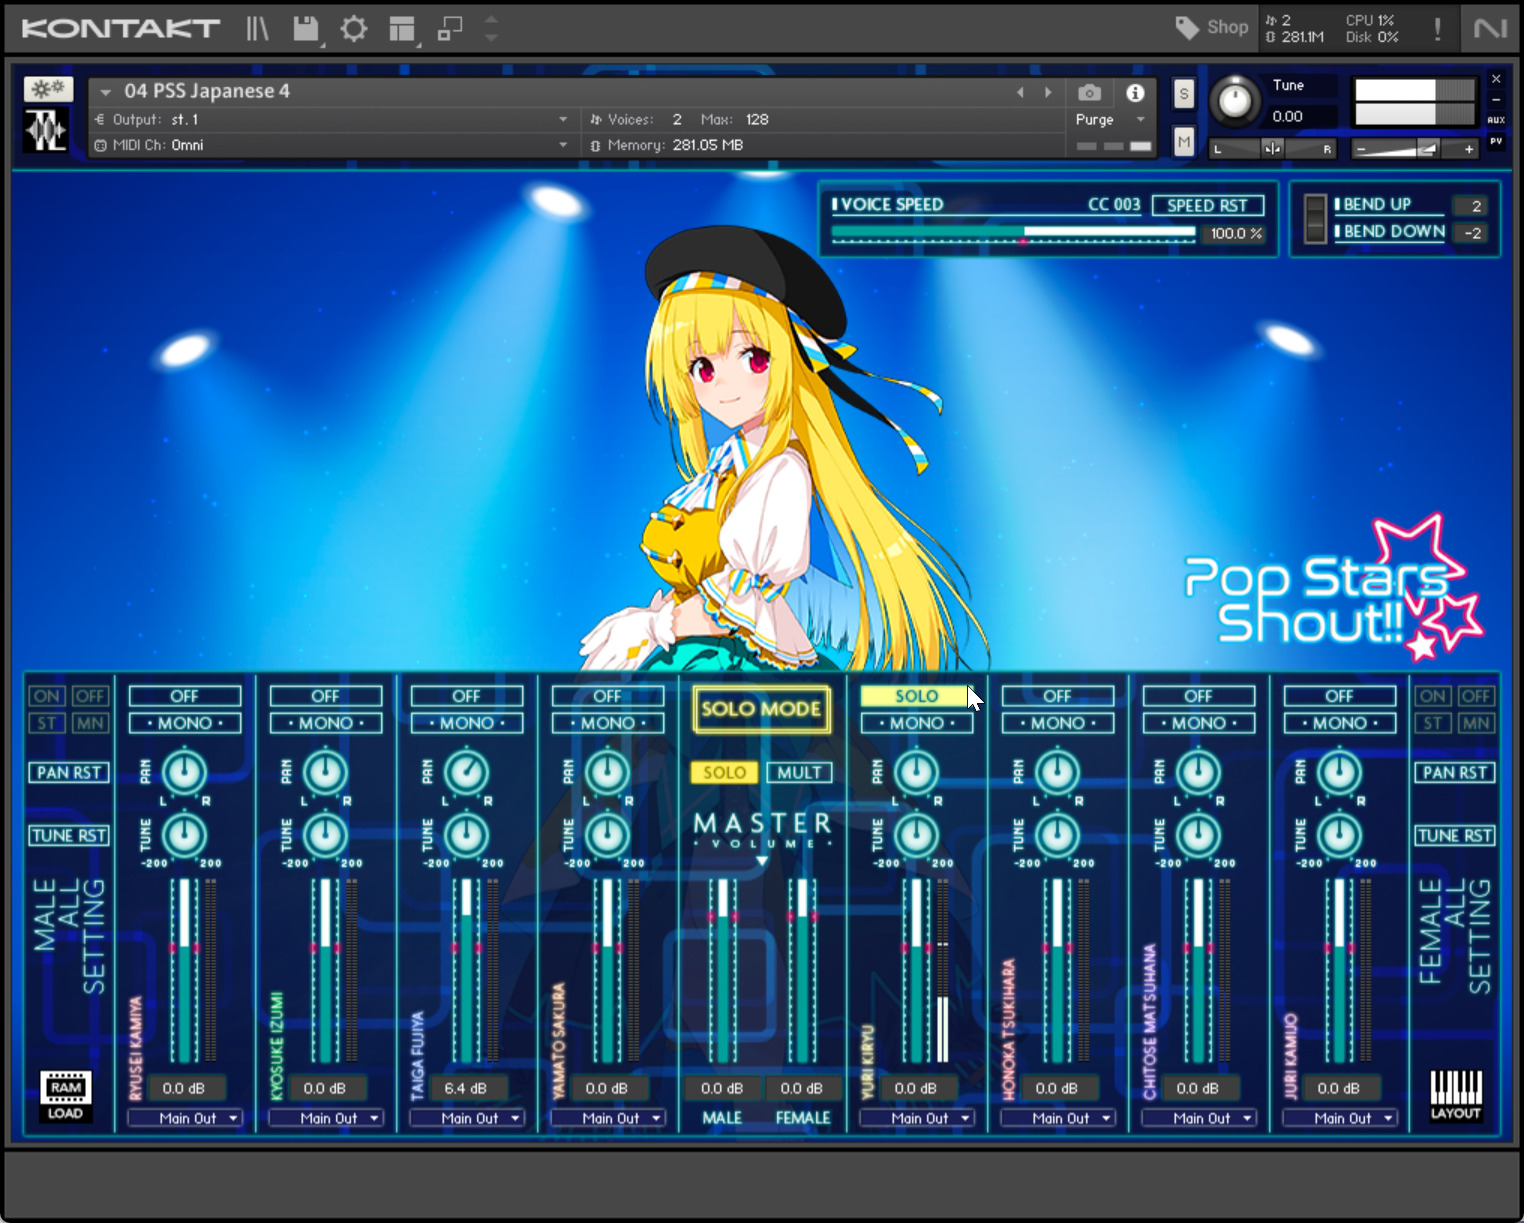Expand the instrument name dropdown arrow
This screenshot has width=1524, height=1223.
105,92
